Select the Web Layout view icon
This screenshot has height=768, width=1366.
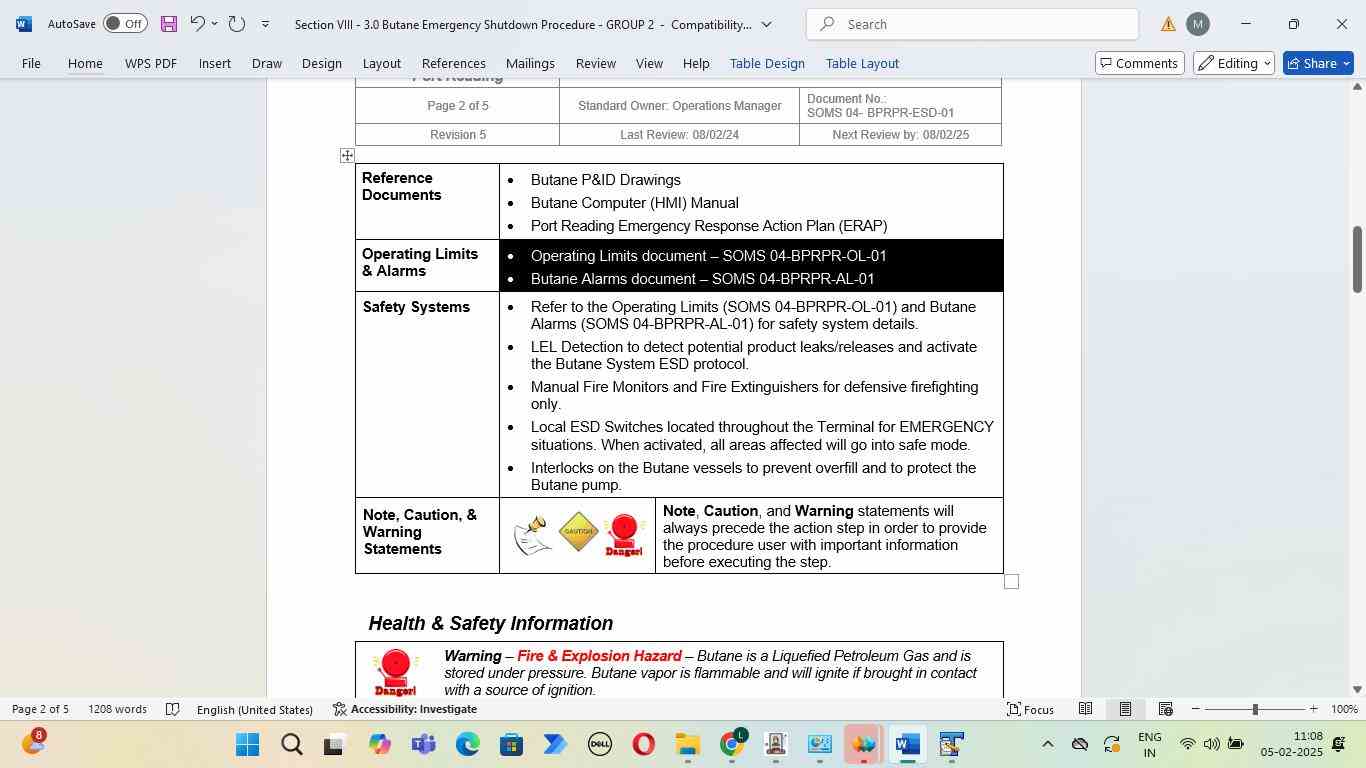tap(1165, 709)
